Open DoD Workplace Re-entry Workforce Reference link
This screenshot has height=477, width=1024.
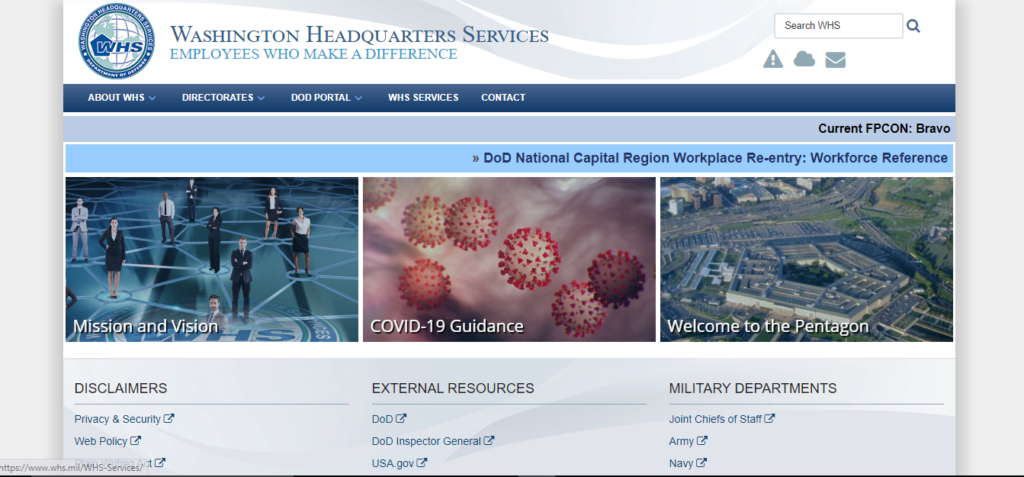715,158
